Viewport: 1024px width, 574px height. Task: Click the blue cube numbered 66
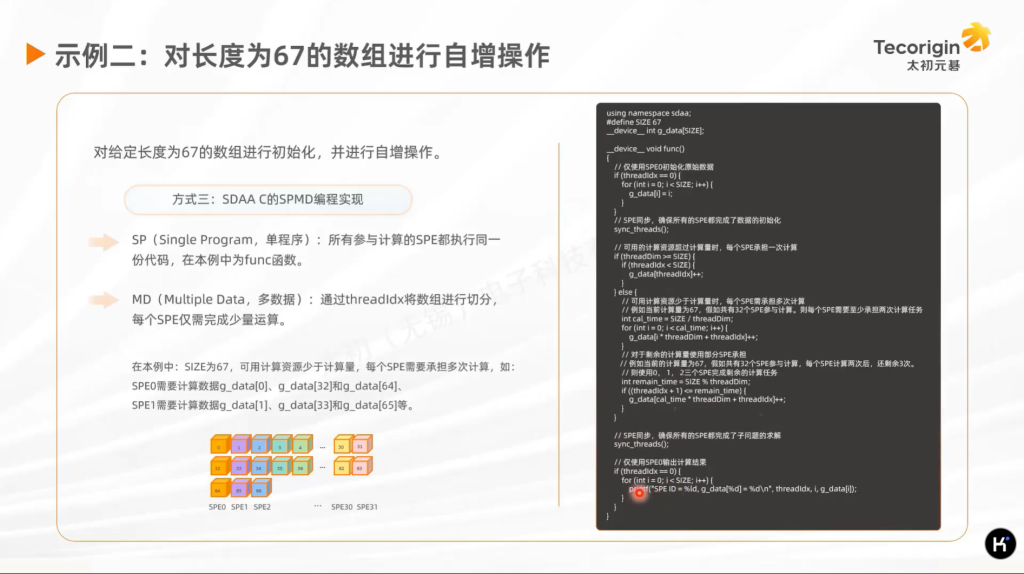[260, 489]
